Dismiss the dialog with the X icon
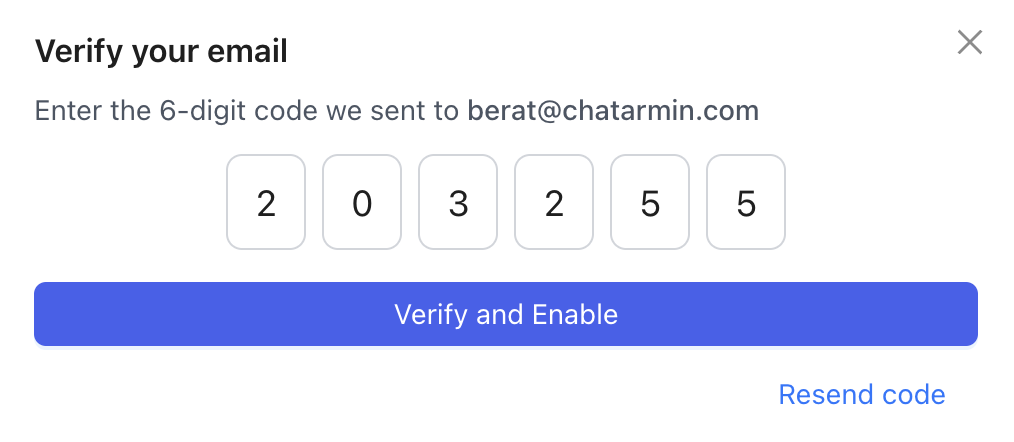1014x442 pixels. pyautogui.click(x=970, y=42)
